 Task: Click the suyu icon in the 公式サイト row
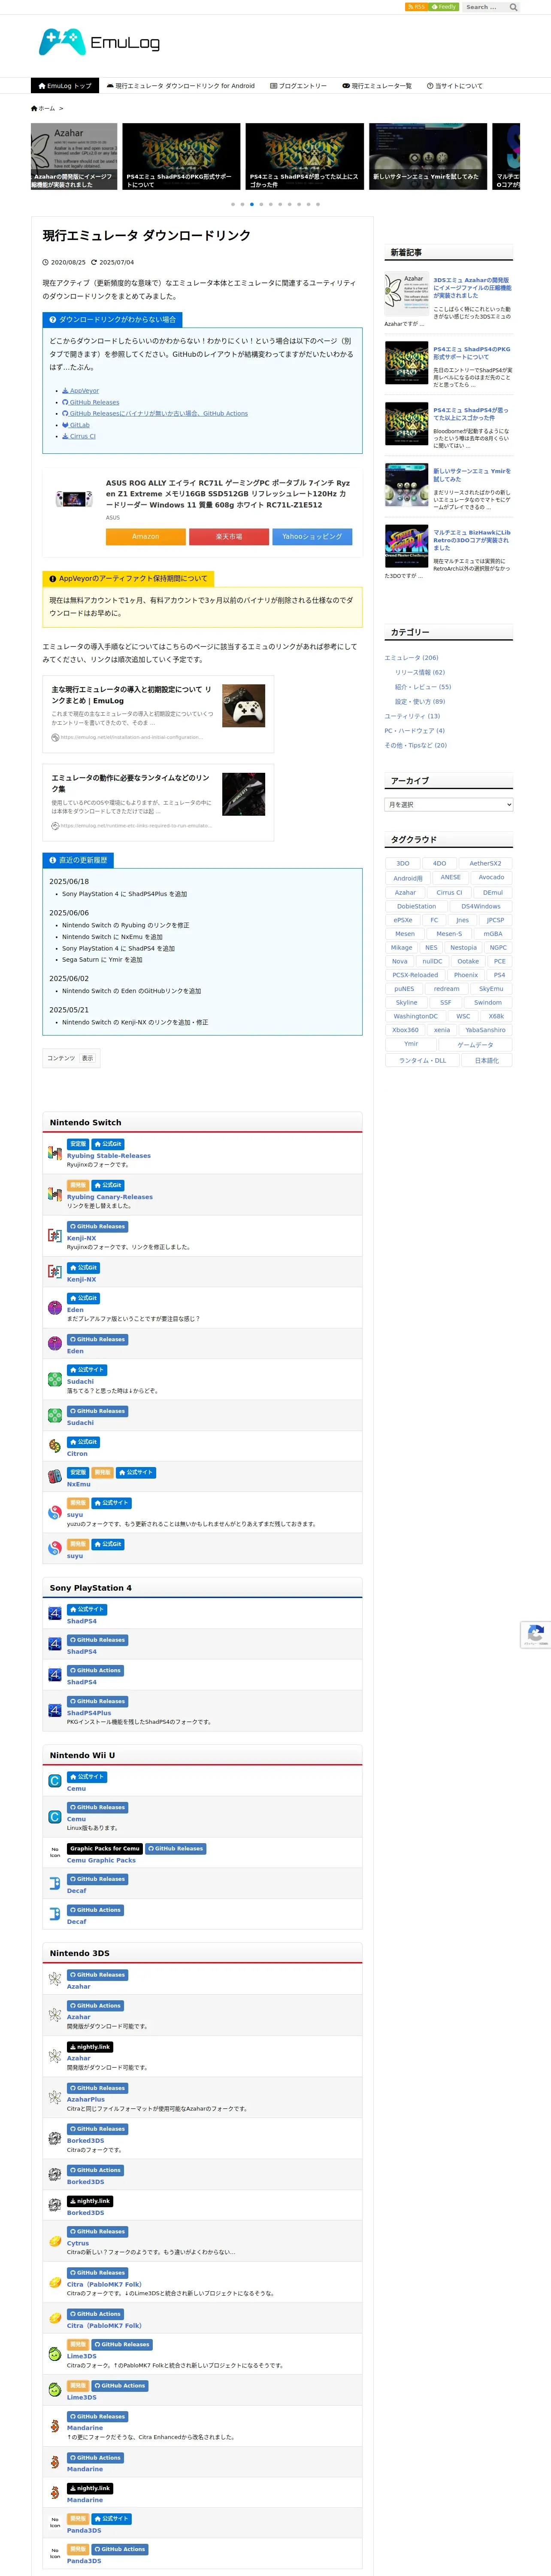55,1512
